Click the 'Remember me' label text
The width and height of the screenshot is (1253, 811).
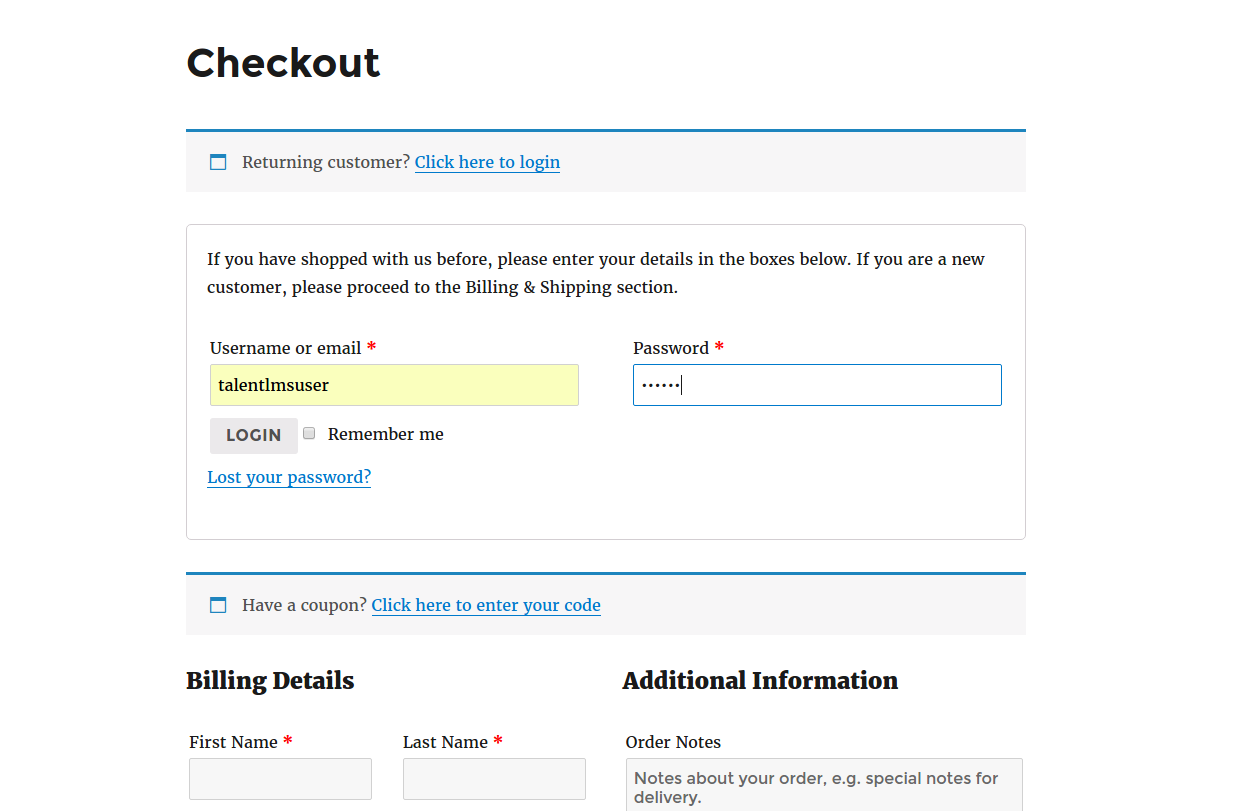pyautogui.click(x=385, y=434)
